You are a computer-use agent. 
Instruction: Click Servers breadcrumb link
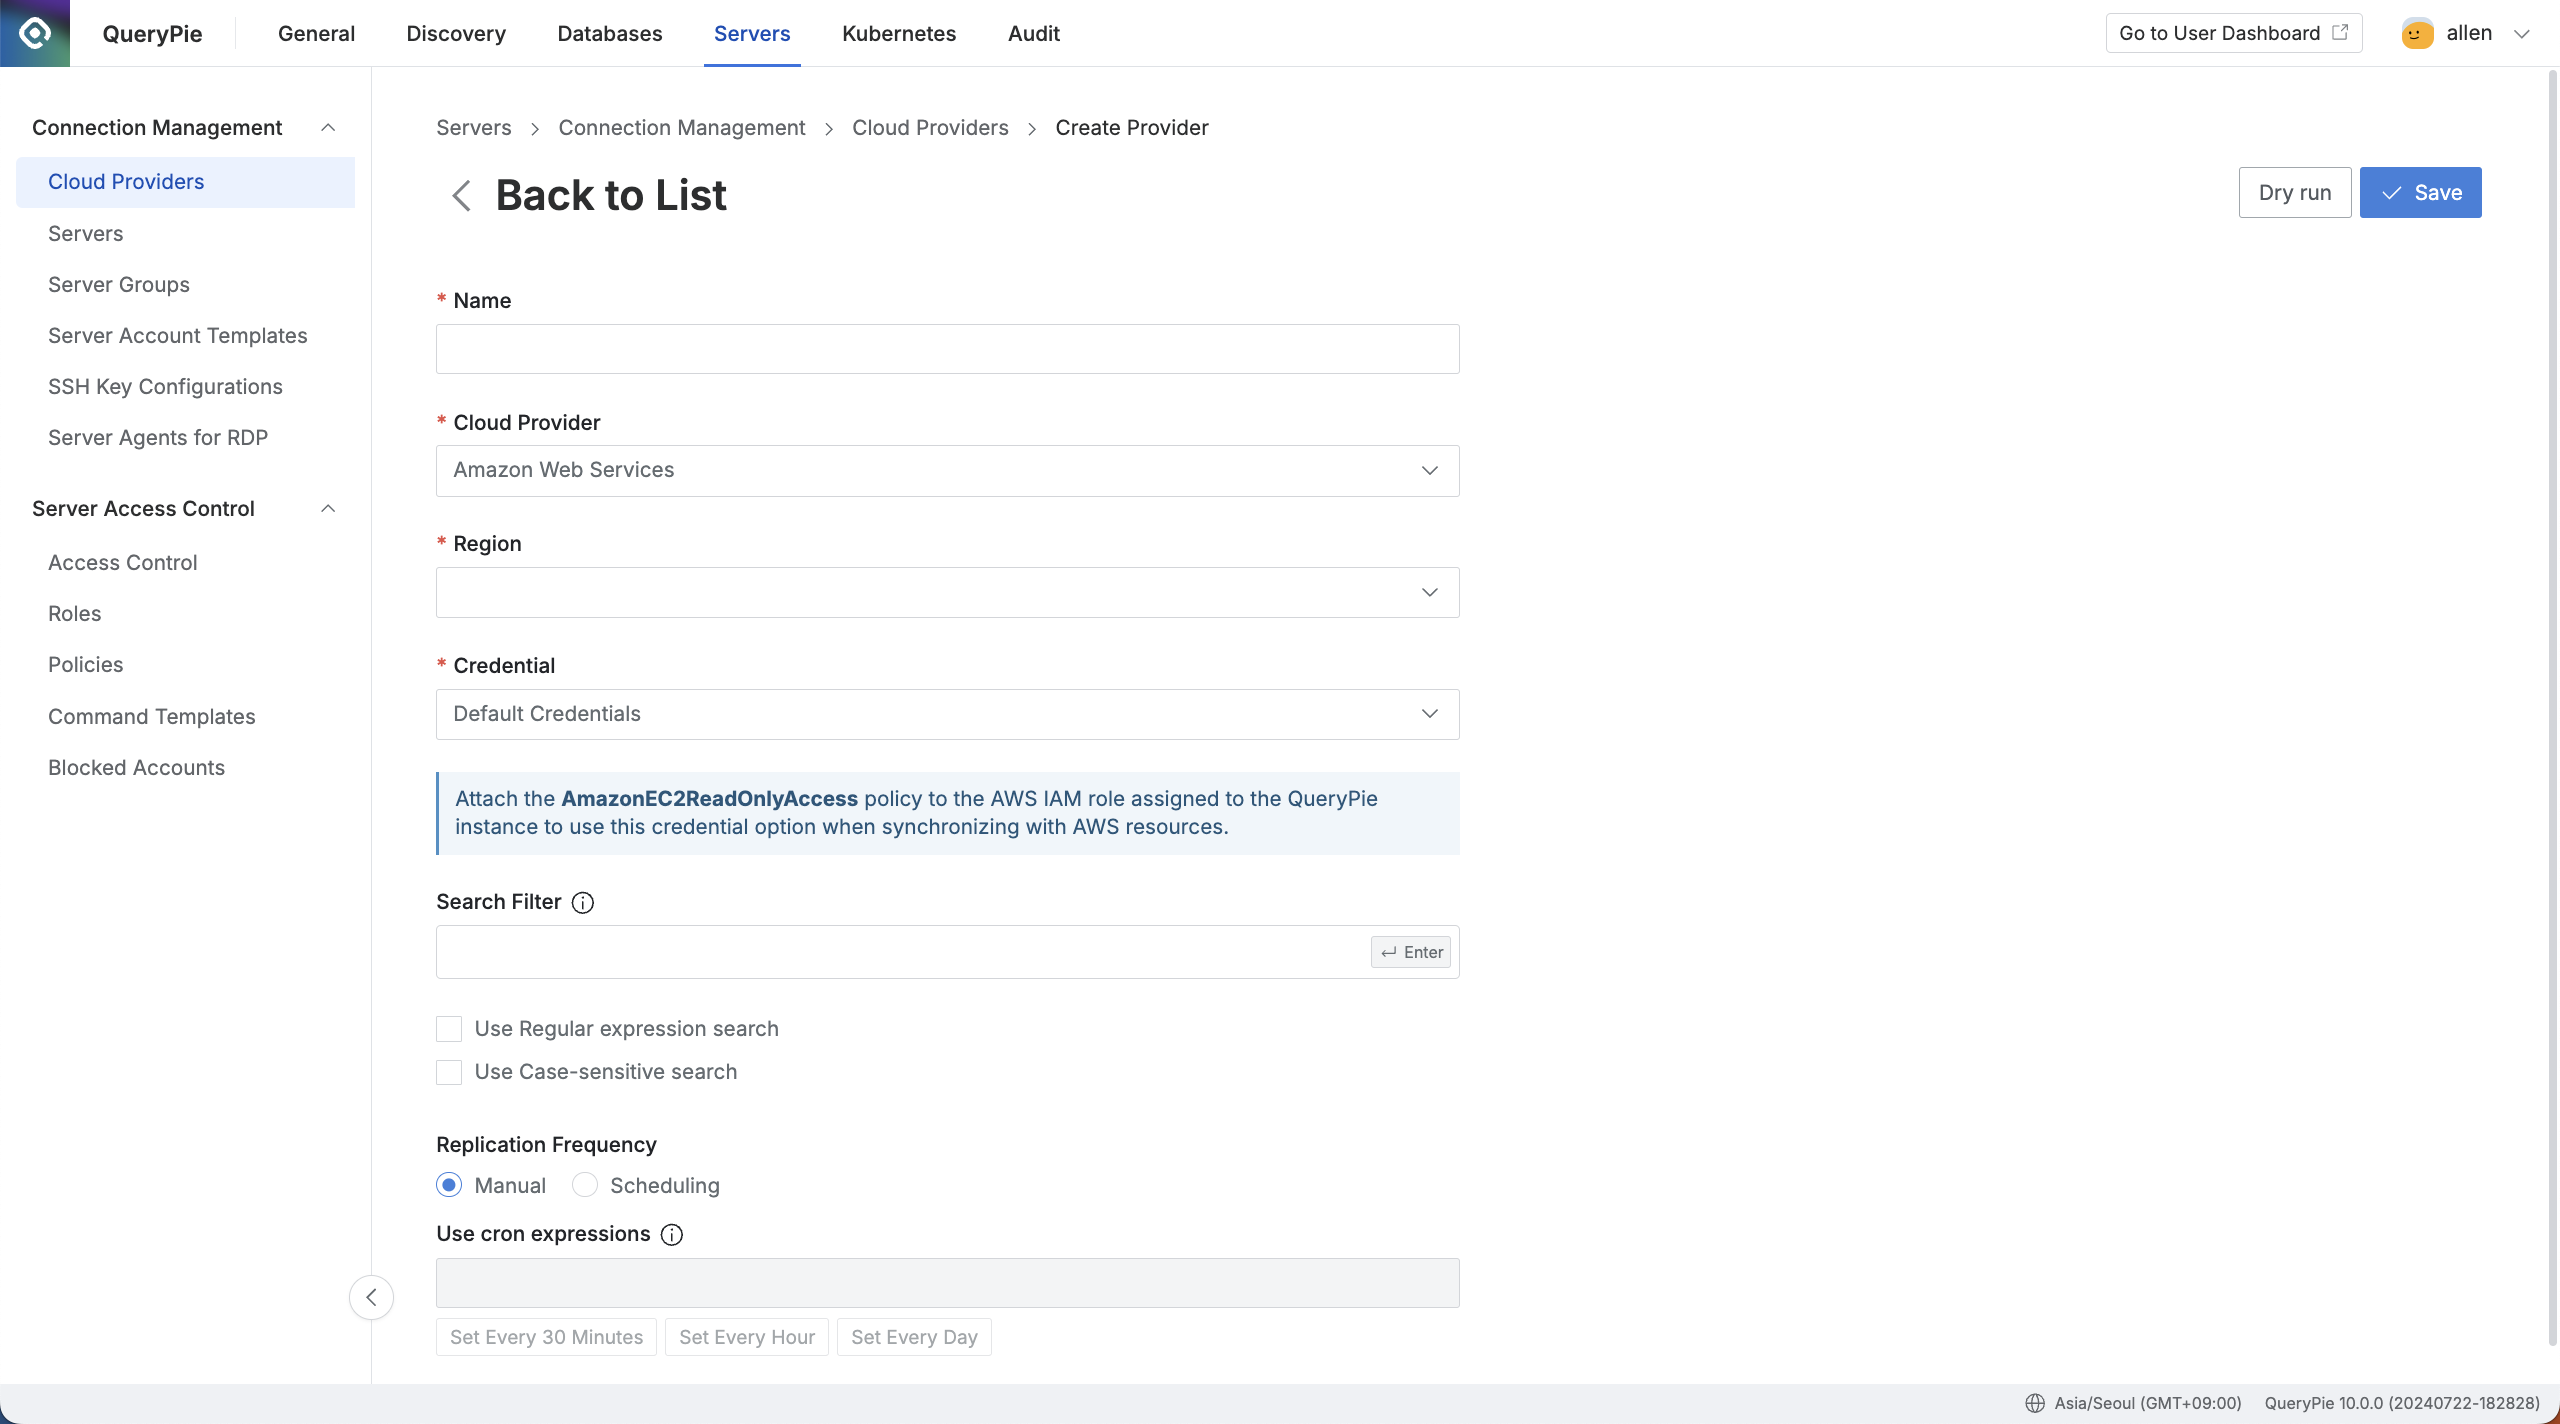pyautogui.click(x=473, y=128)
